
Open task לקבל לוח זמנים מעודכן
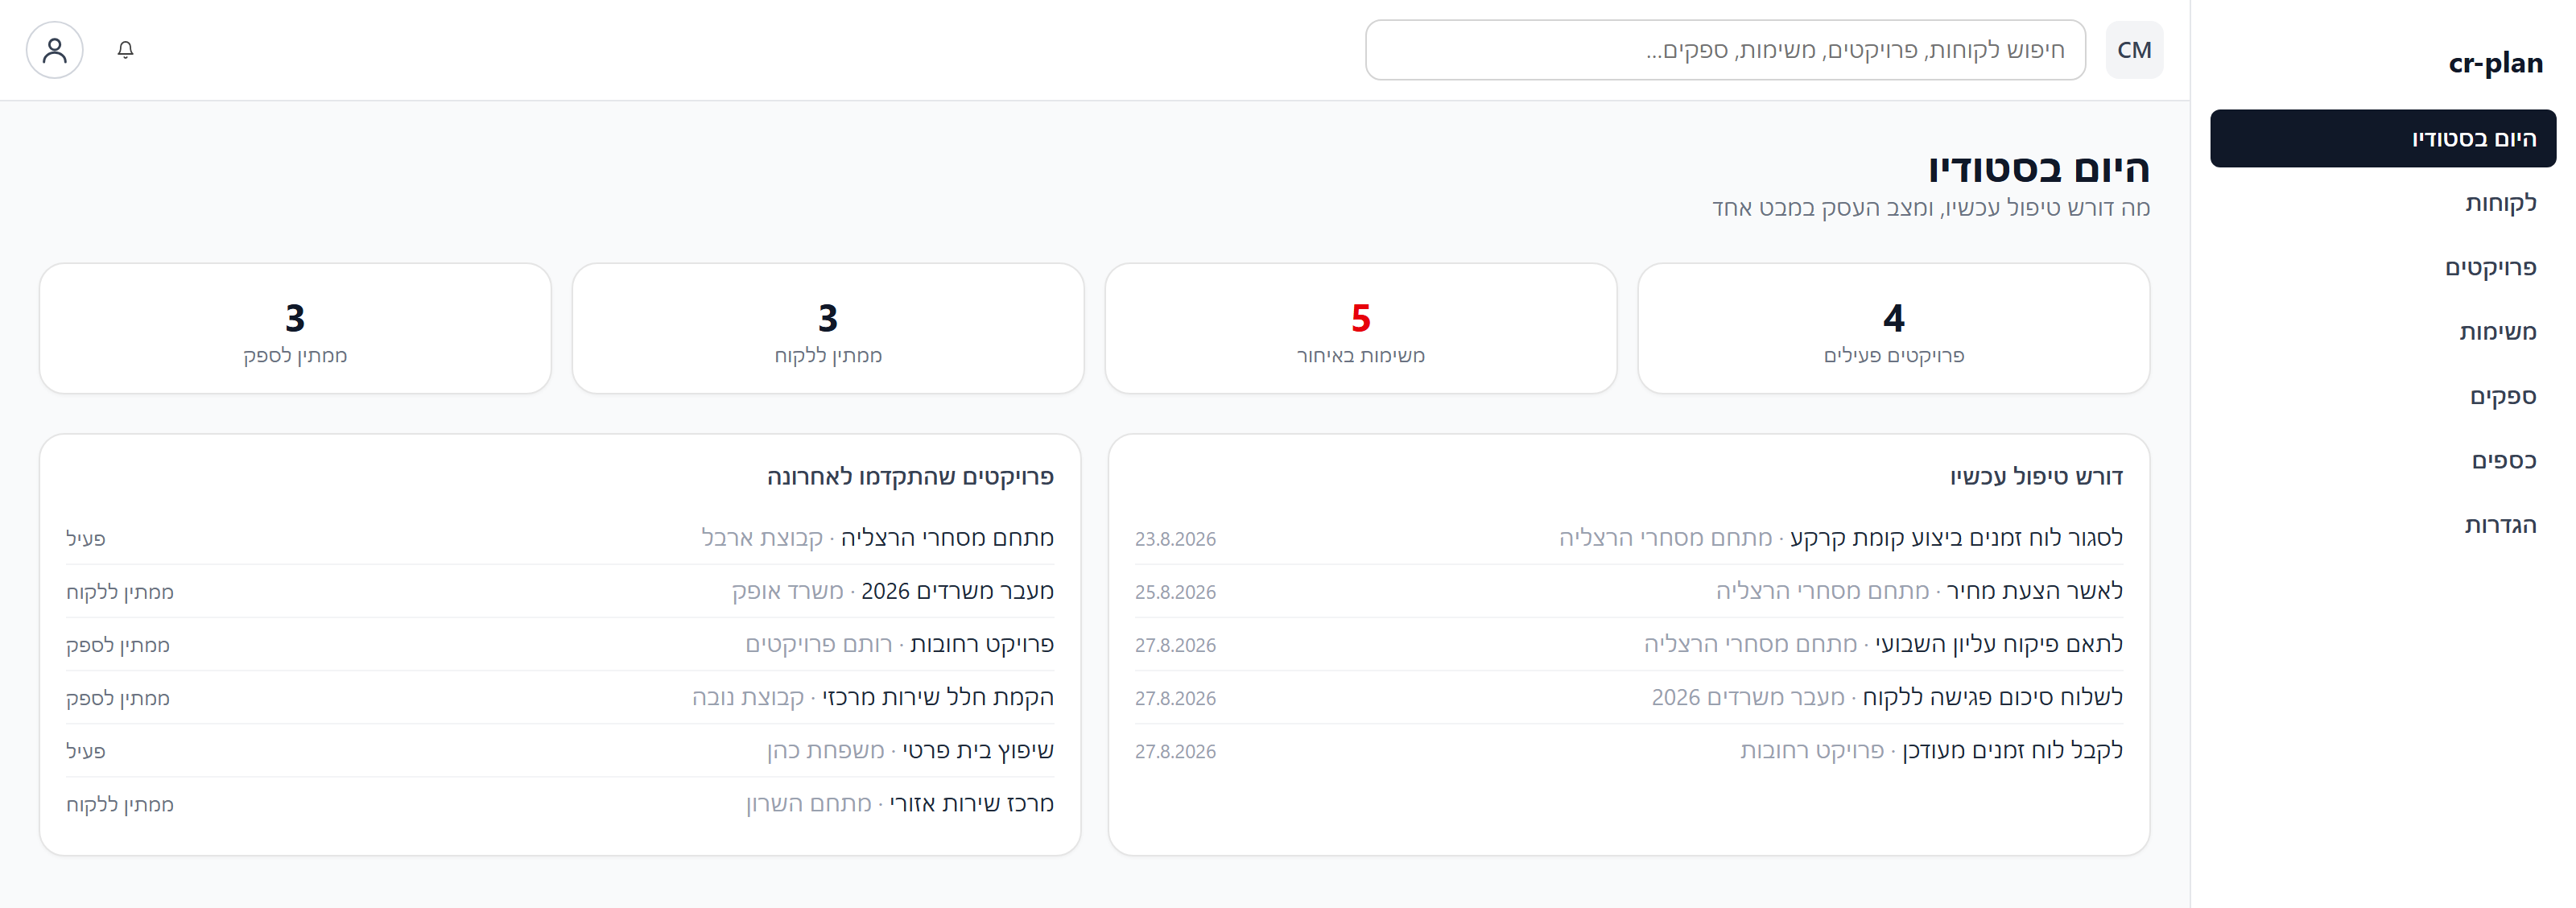1629,750
